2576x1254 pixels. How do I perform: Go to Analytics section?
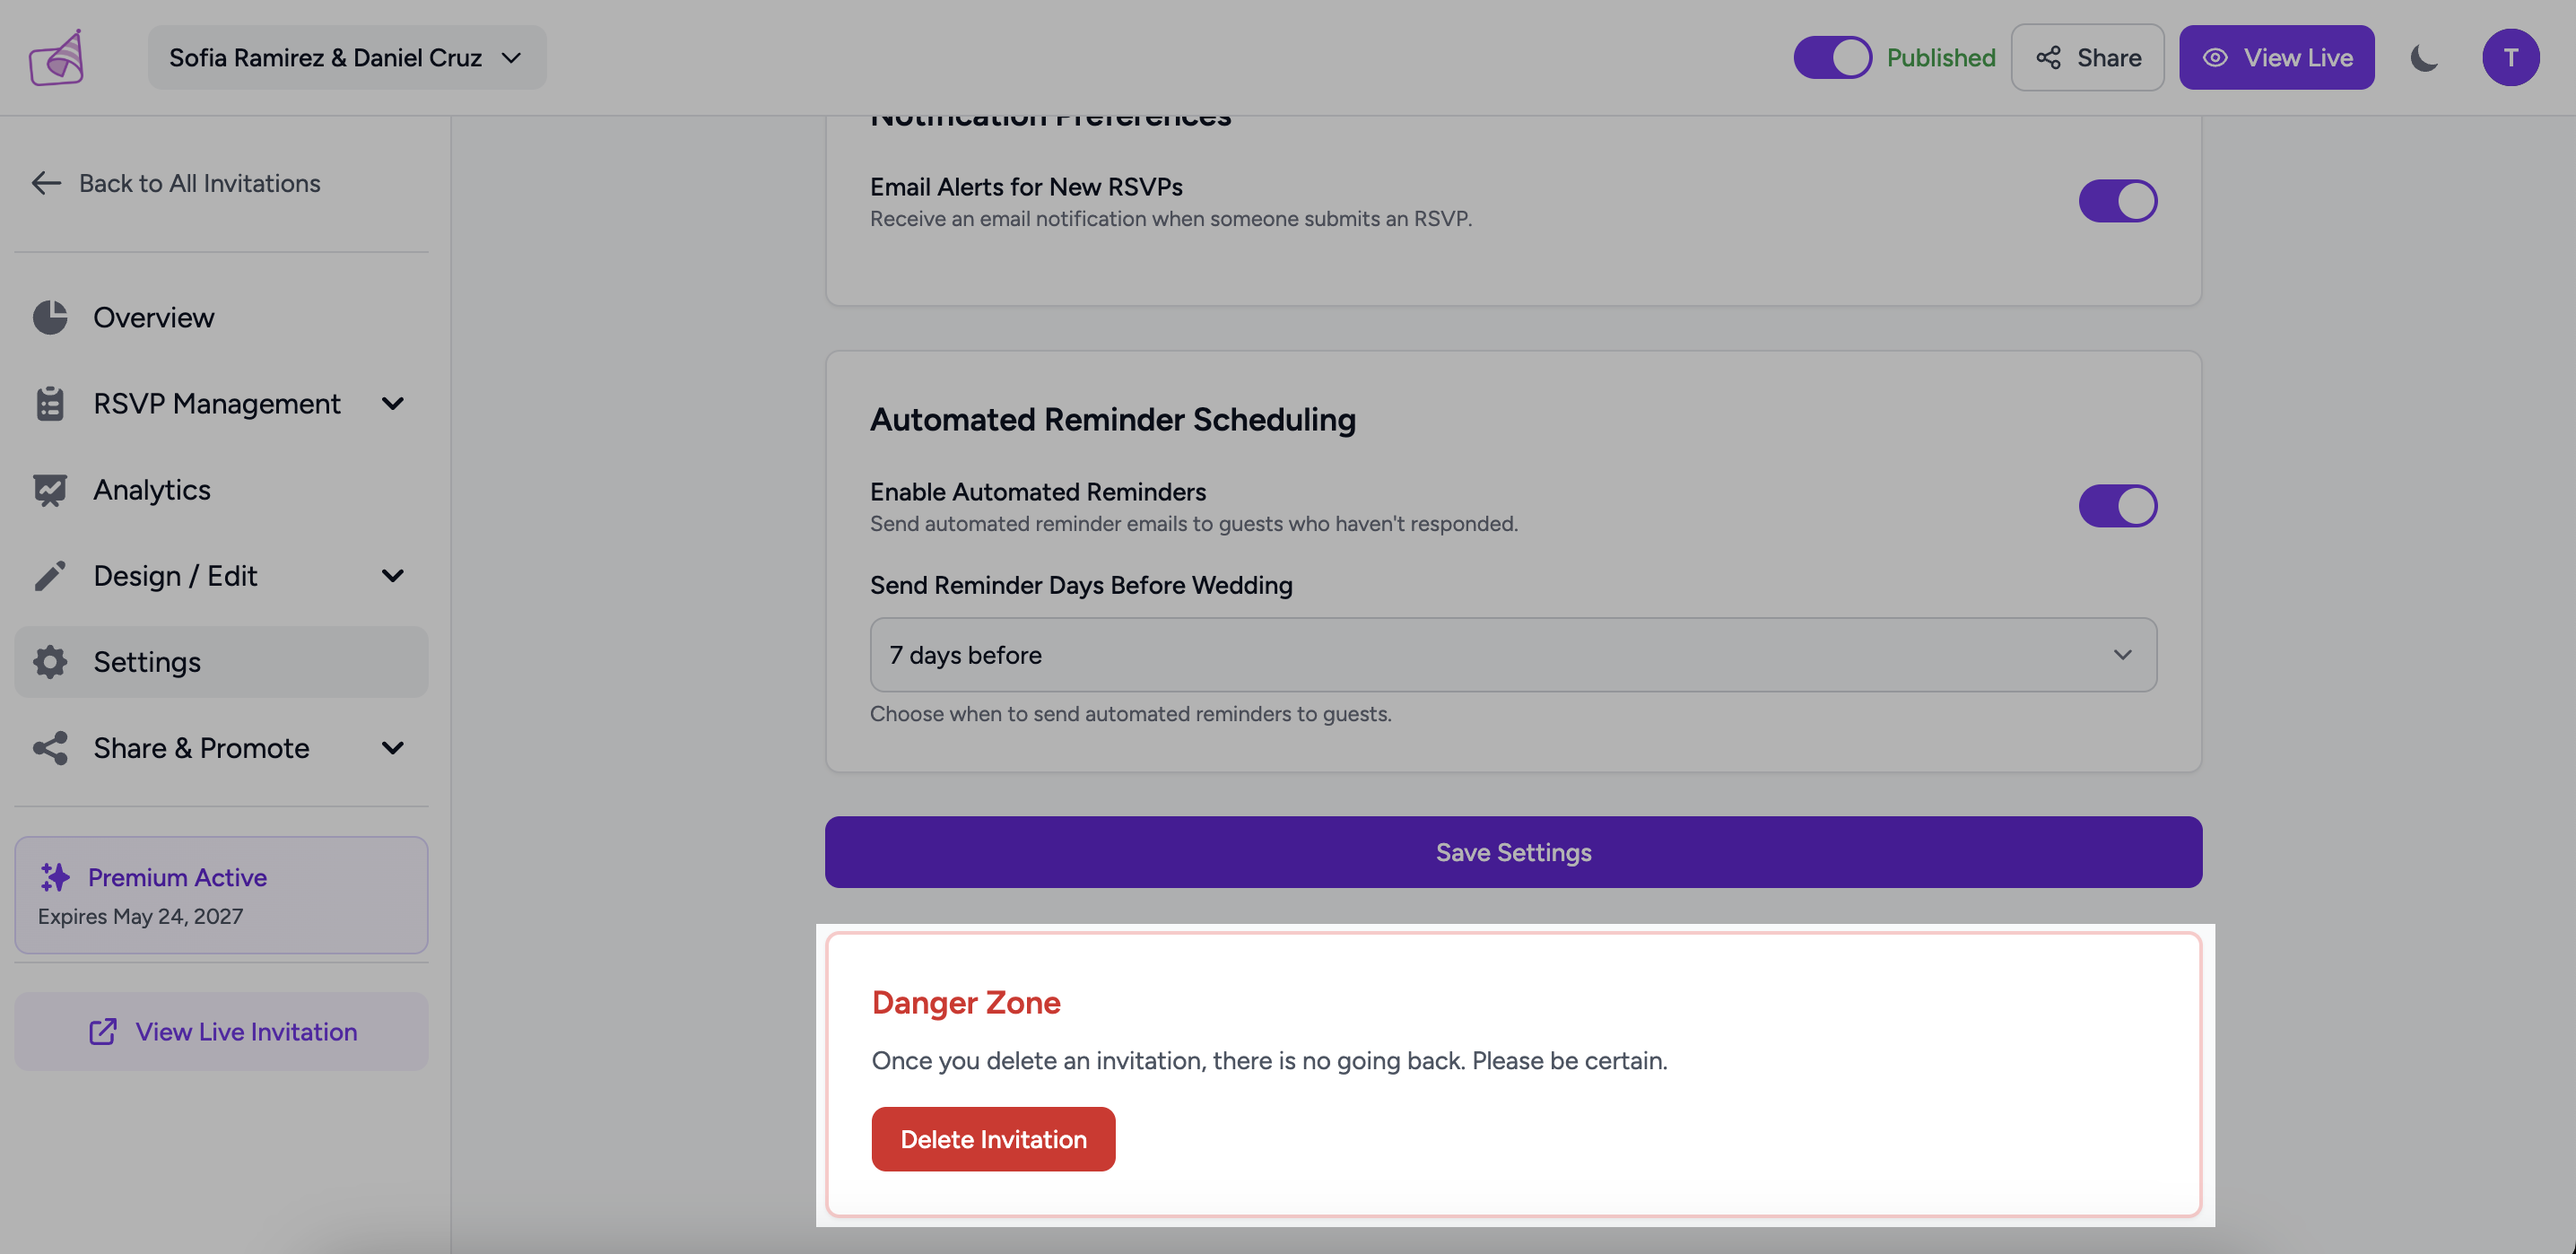coord(221,490)
